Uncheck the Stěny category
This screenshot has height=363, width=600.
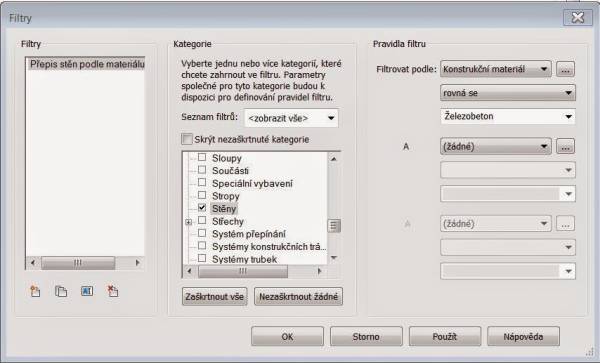pos(202,208)
